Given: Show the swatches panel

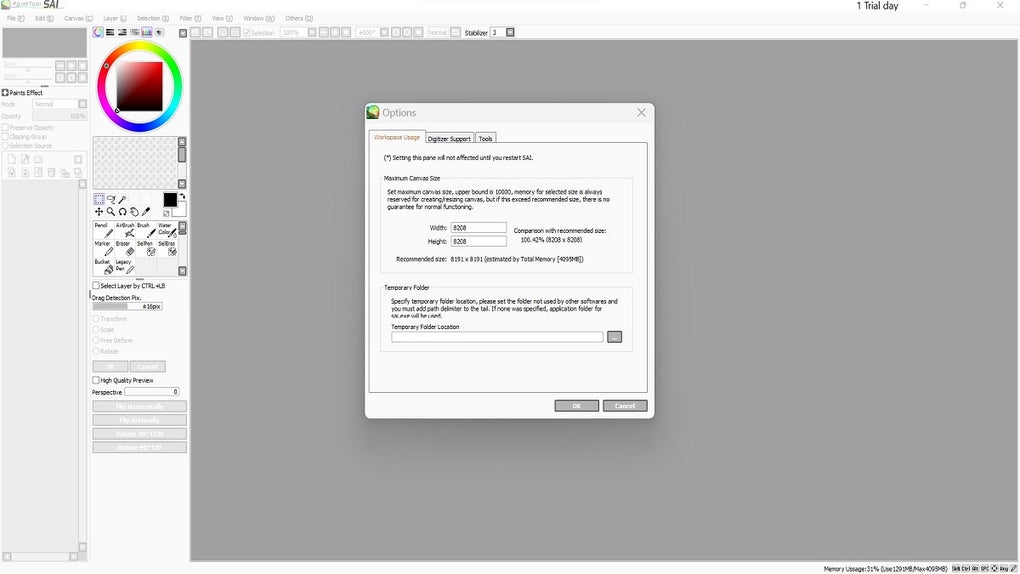Looking at the screenshot, I should (x=147, y=32).
